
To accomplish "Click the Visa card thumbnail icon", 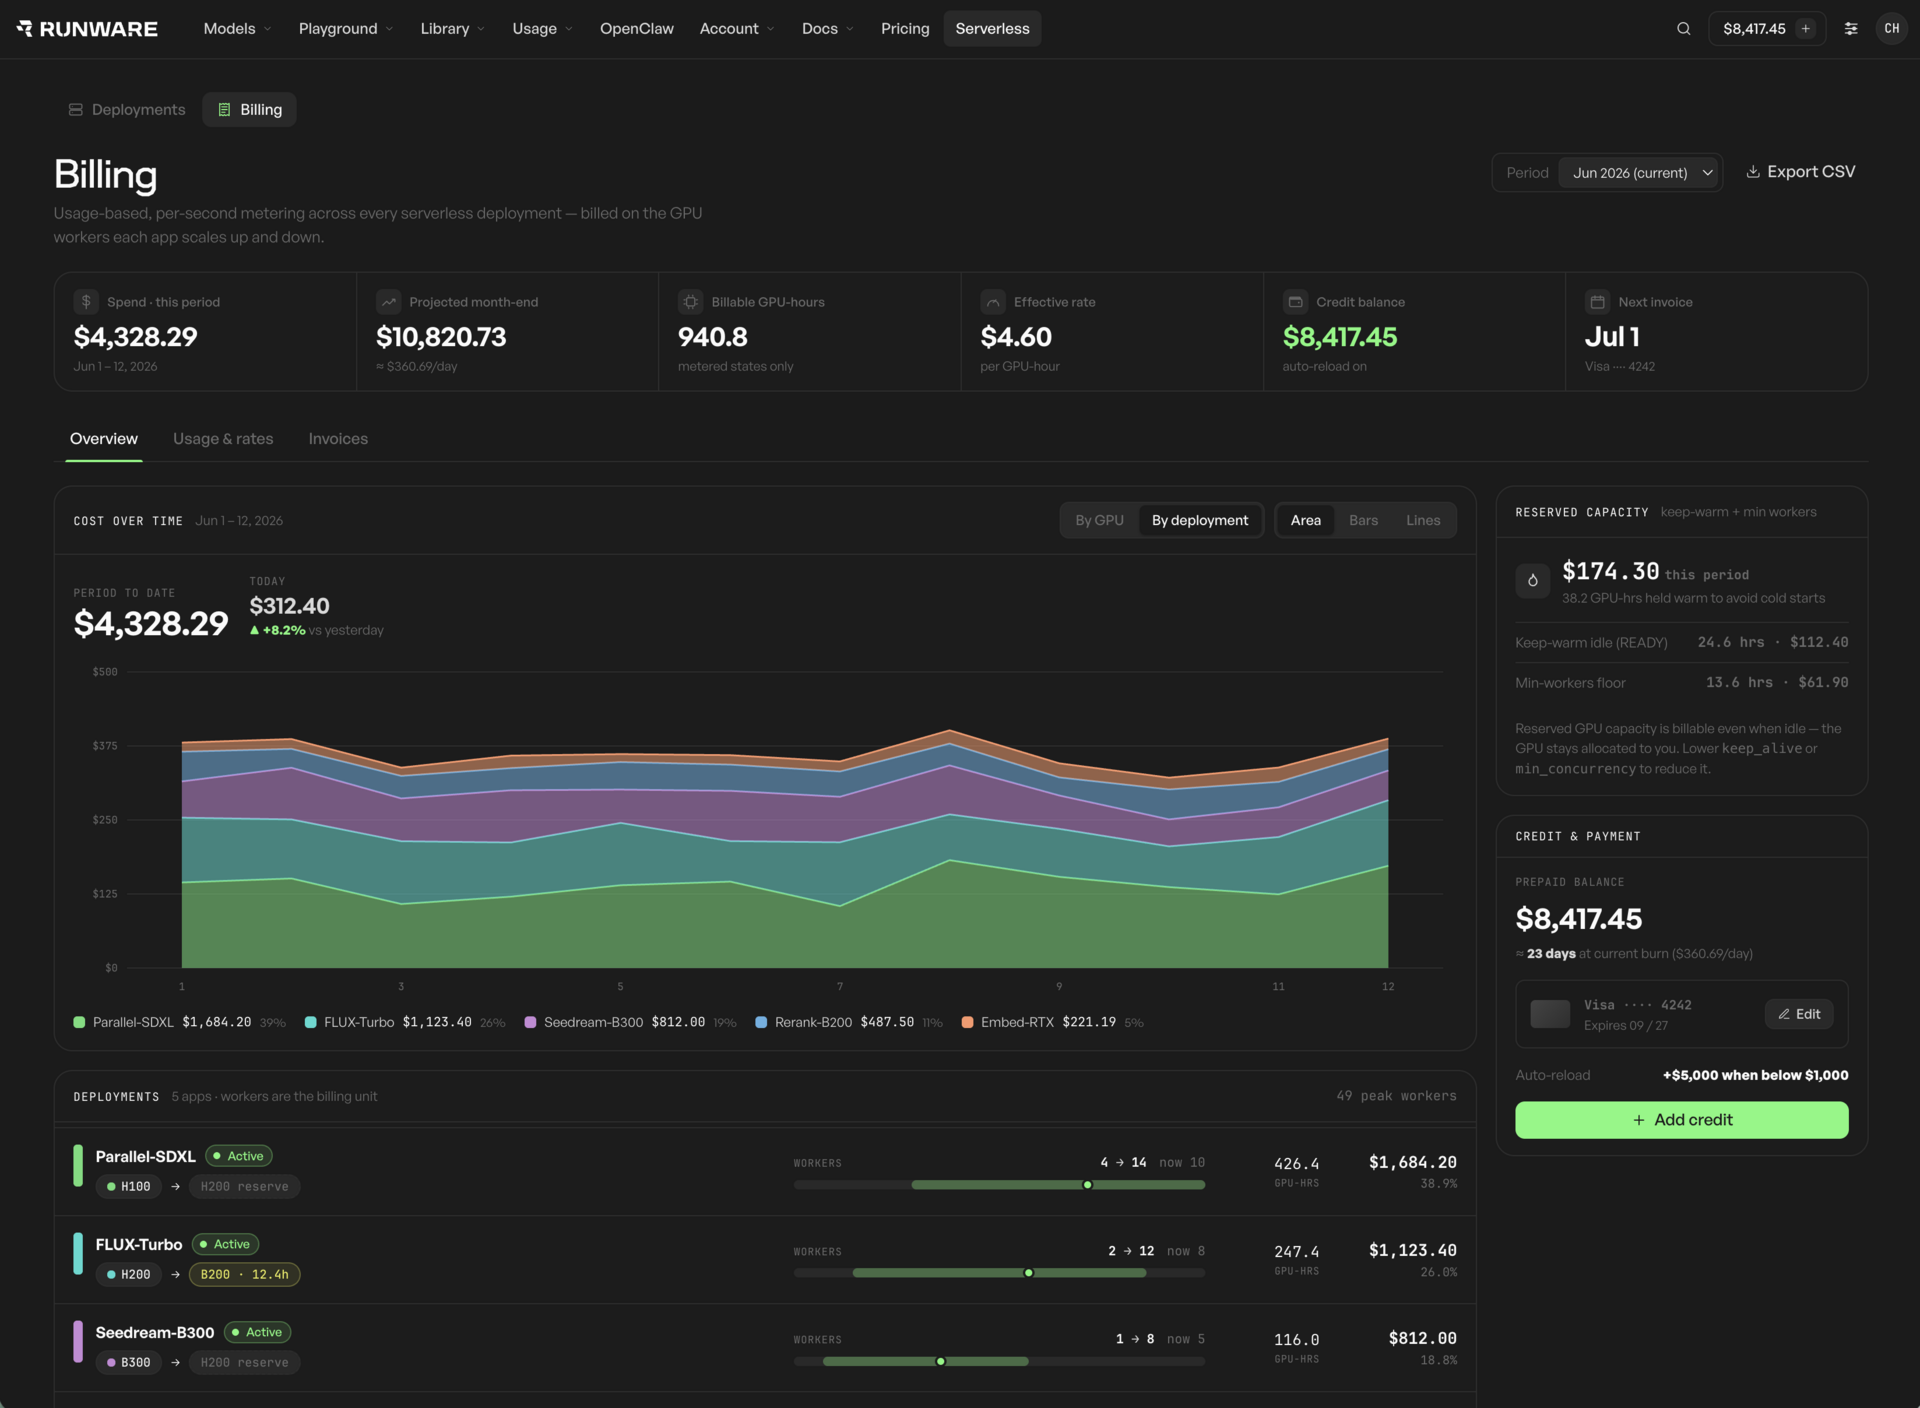I will point(1550,1014).
